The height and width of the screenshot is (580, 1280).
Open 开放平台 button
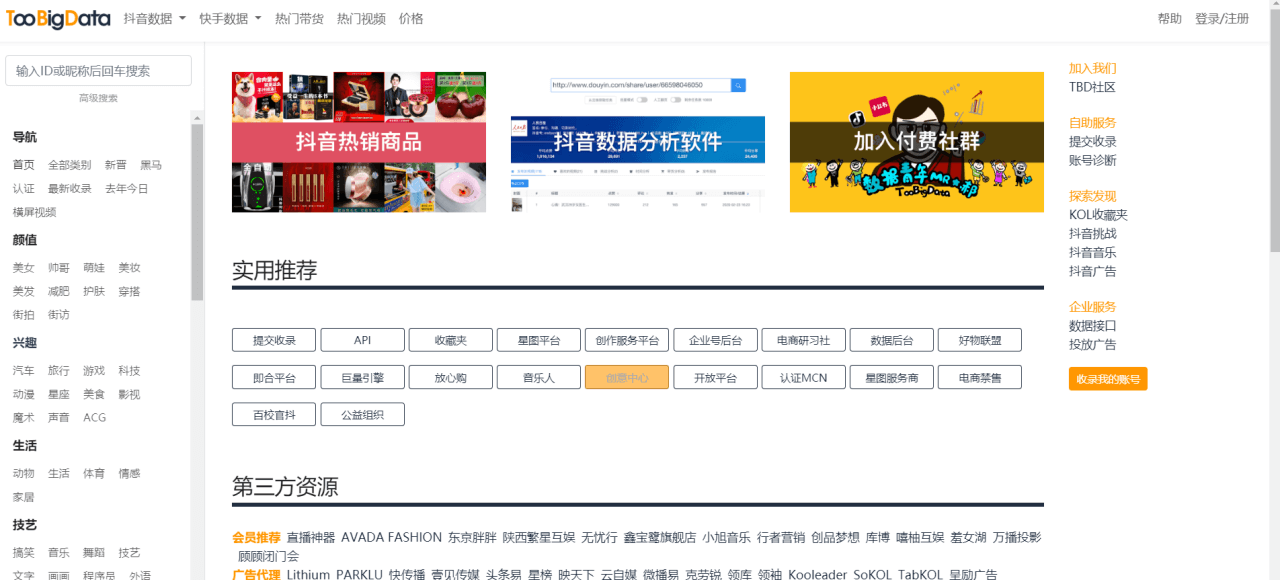point(716,377)
